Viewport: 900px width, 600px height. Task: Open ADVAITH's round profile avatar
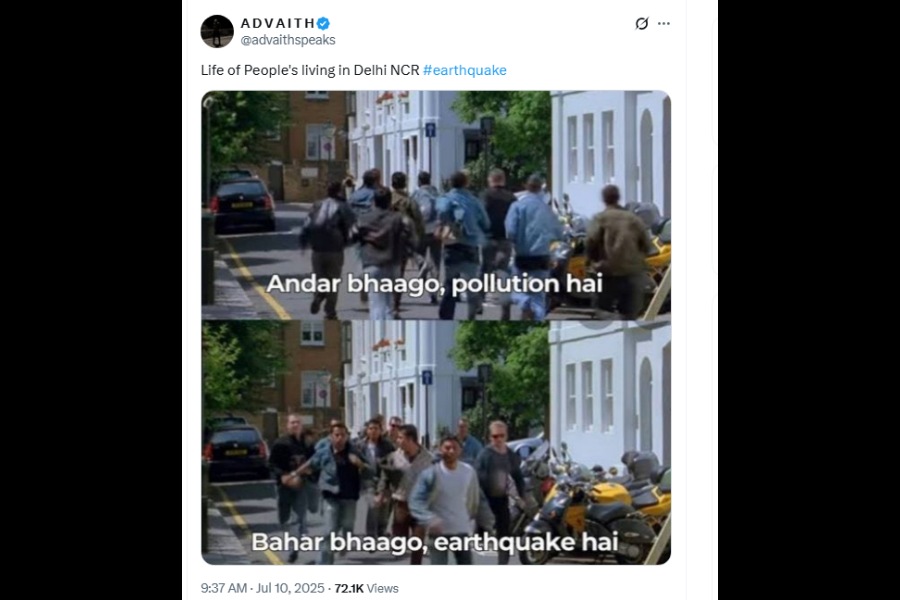217,32
